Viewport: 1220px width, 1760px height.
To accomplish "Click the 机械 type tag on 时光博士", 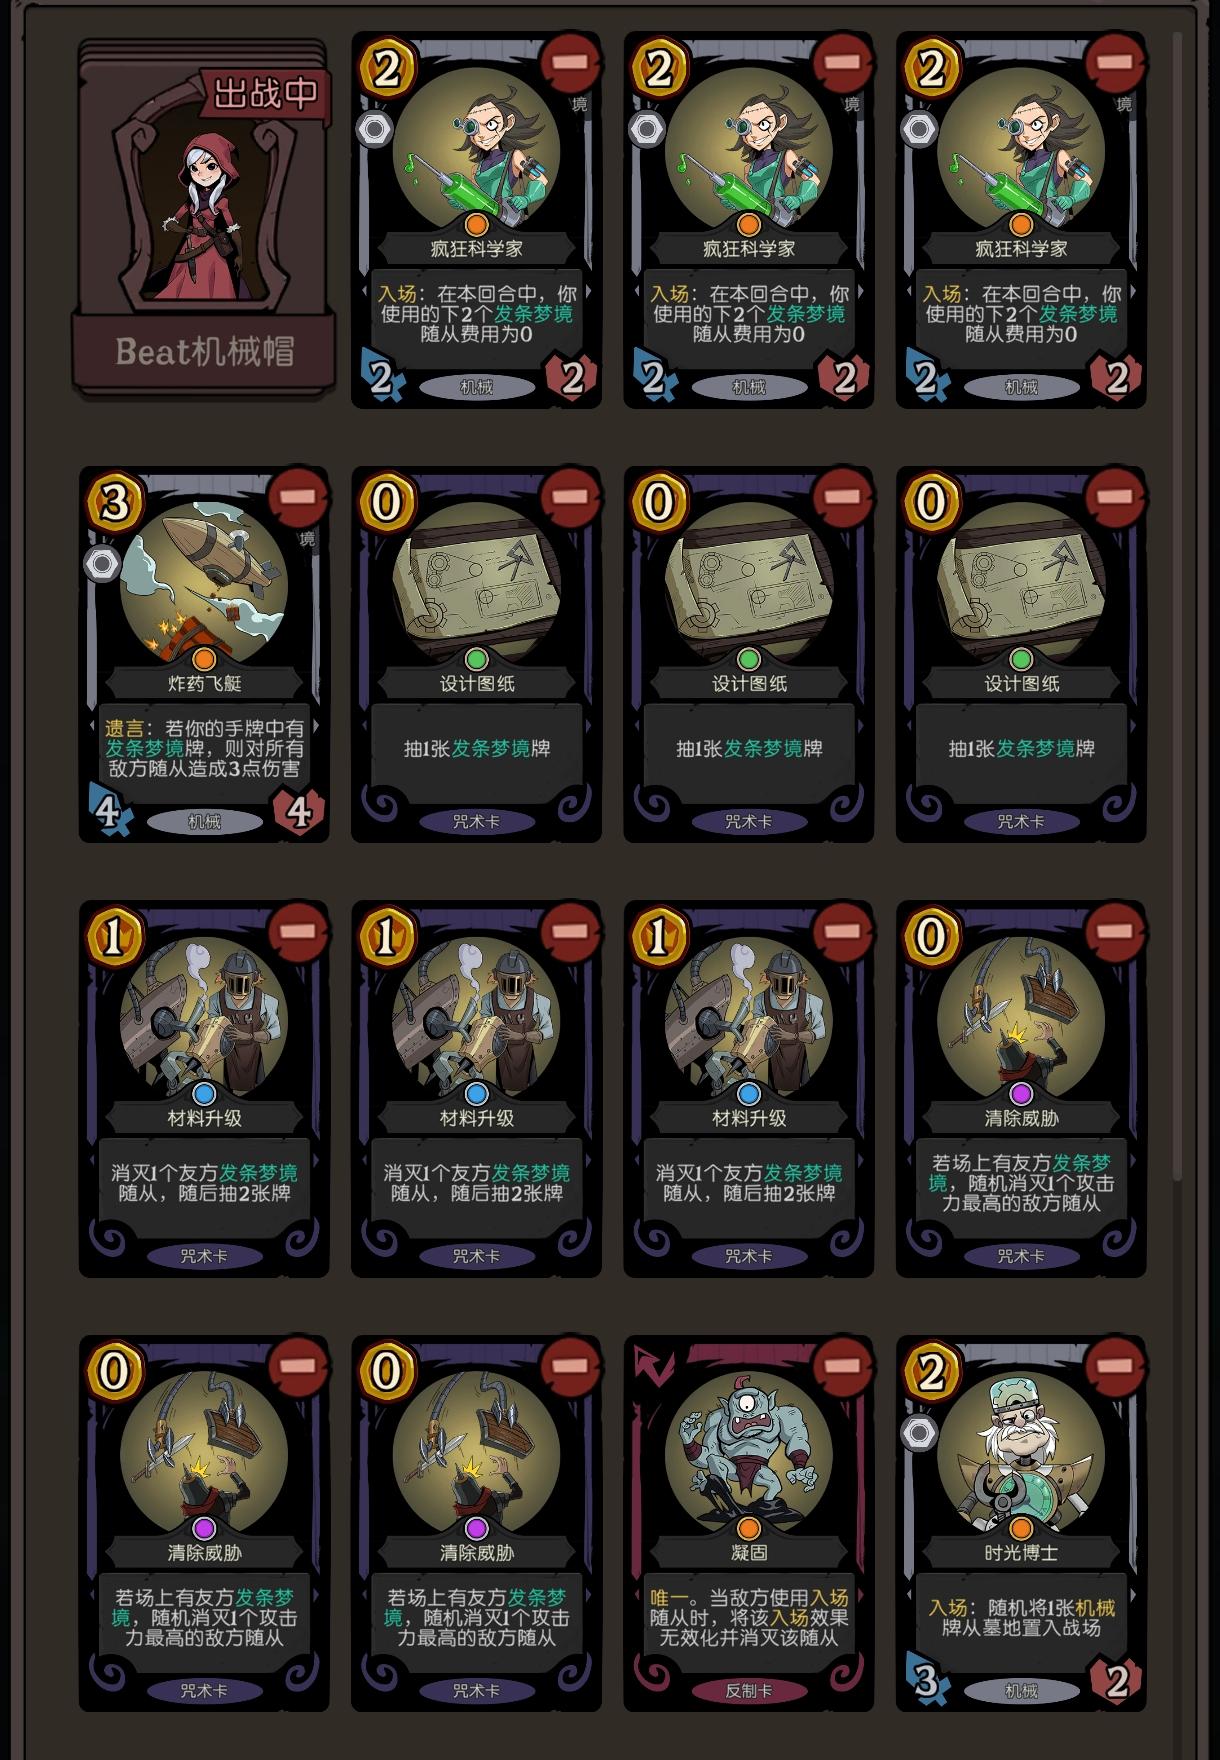I will [1021, 1691].
